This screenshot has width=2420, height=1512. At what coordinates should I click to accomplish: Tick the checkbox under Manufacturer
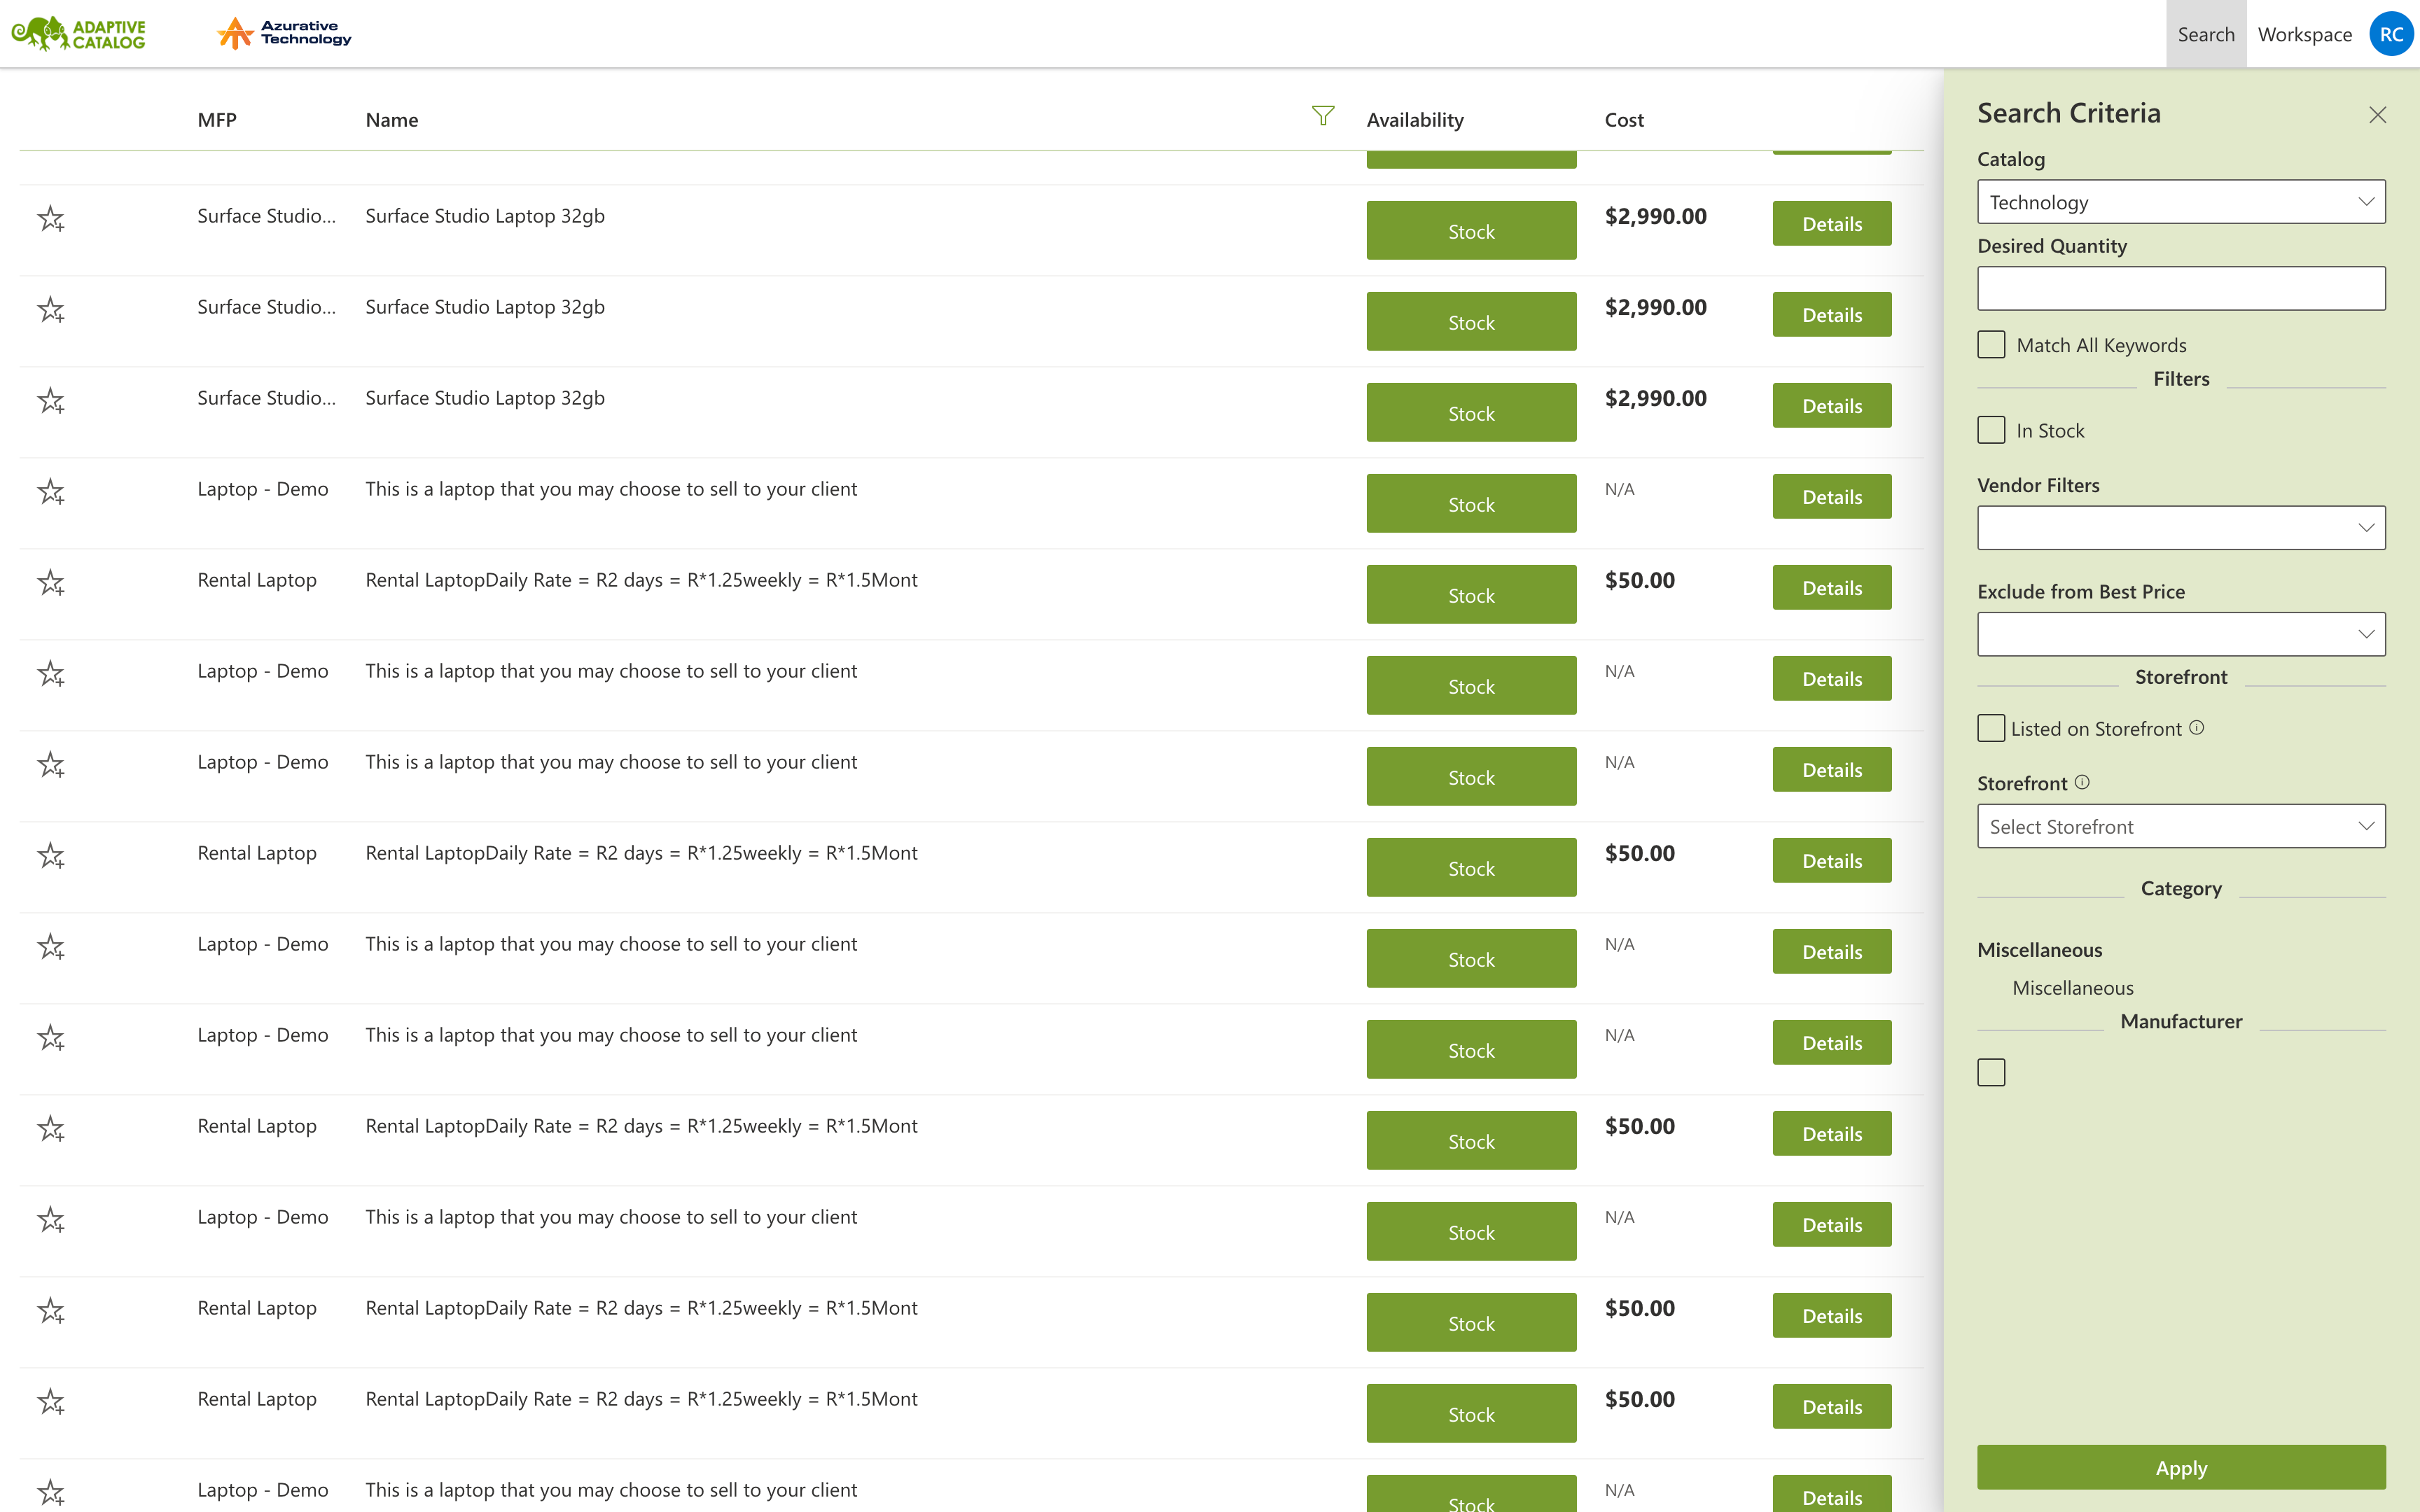(x=1991, y=1072)
